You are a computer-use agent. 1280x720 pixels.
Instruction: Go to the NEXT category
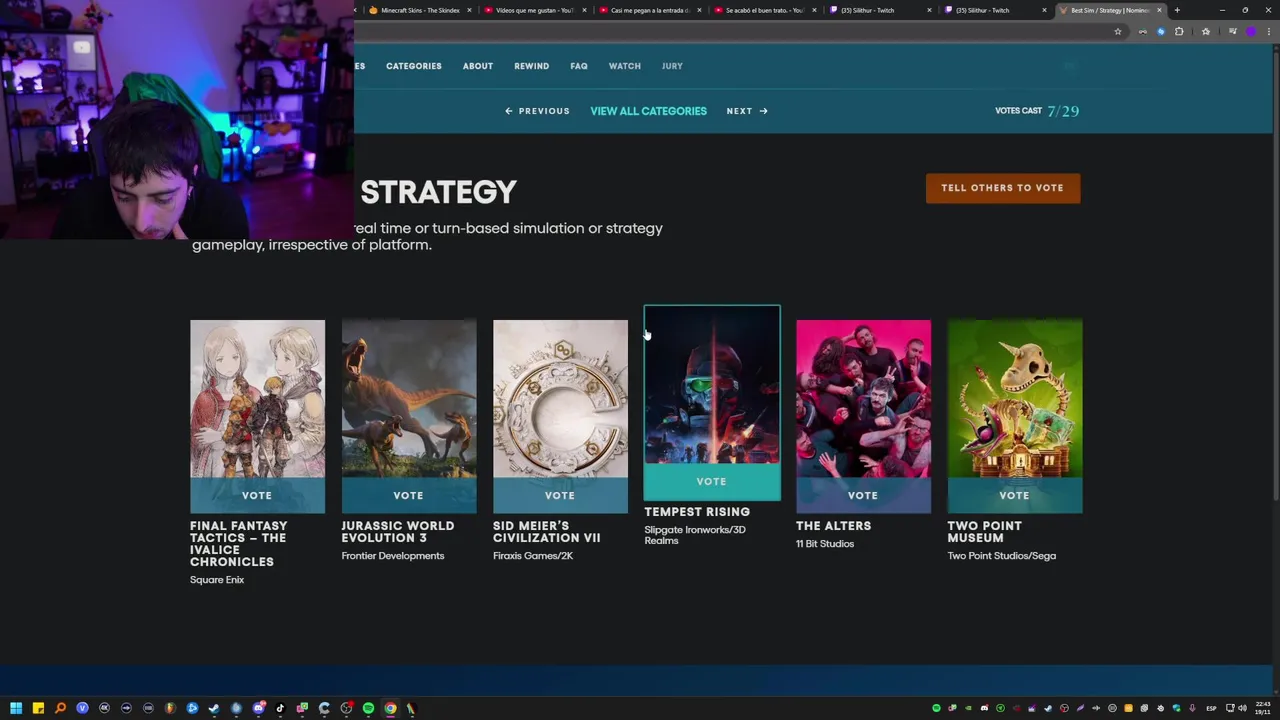coord(747,111)
